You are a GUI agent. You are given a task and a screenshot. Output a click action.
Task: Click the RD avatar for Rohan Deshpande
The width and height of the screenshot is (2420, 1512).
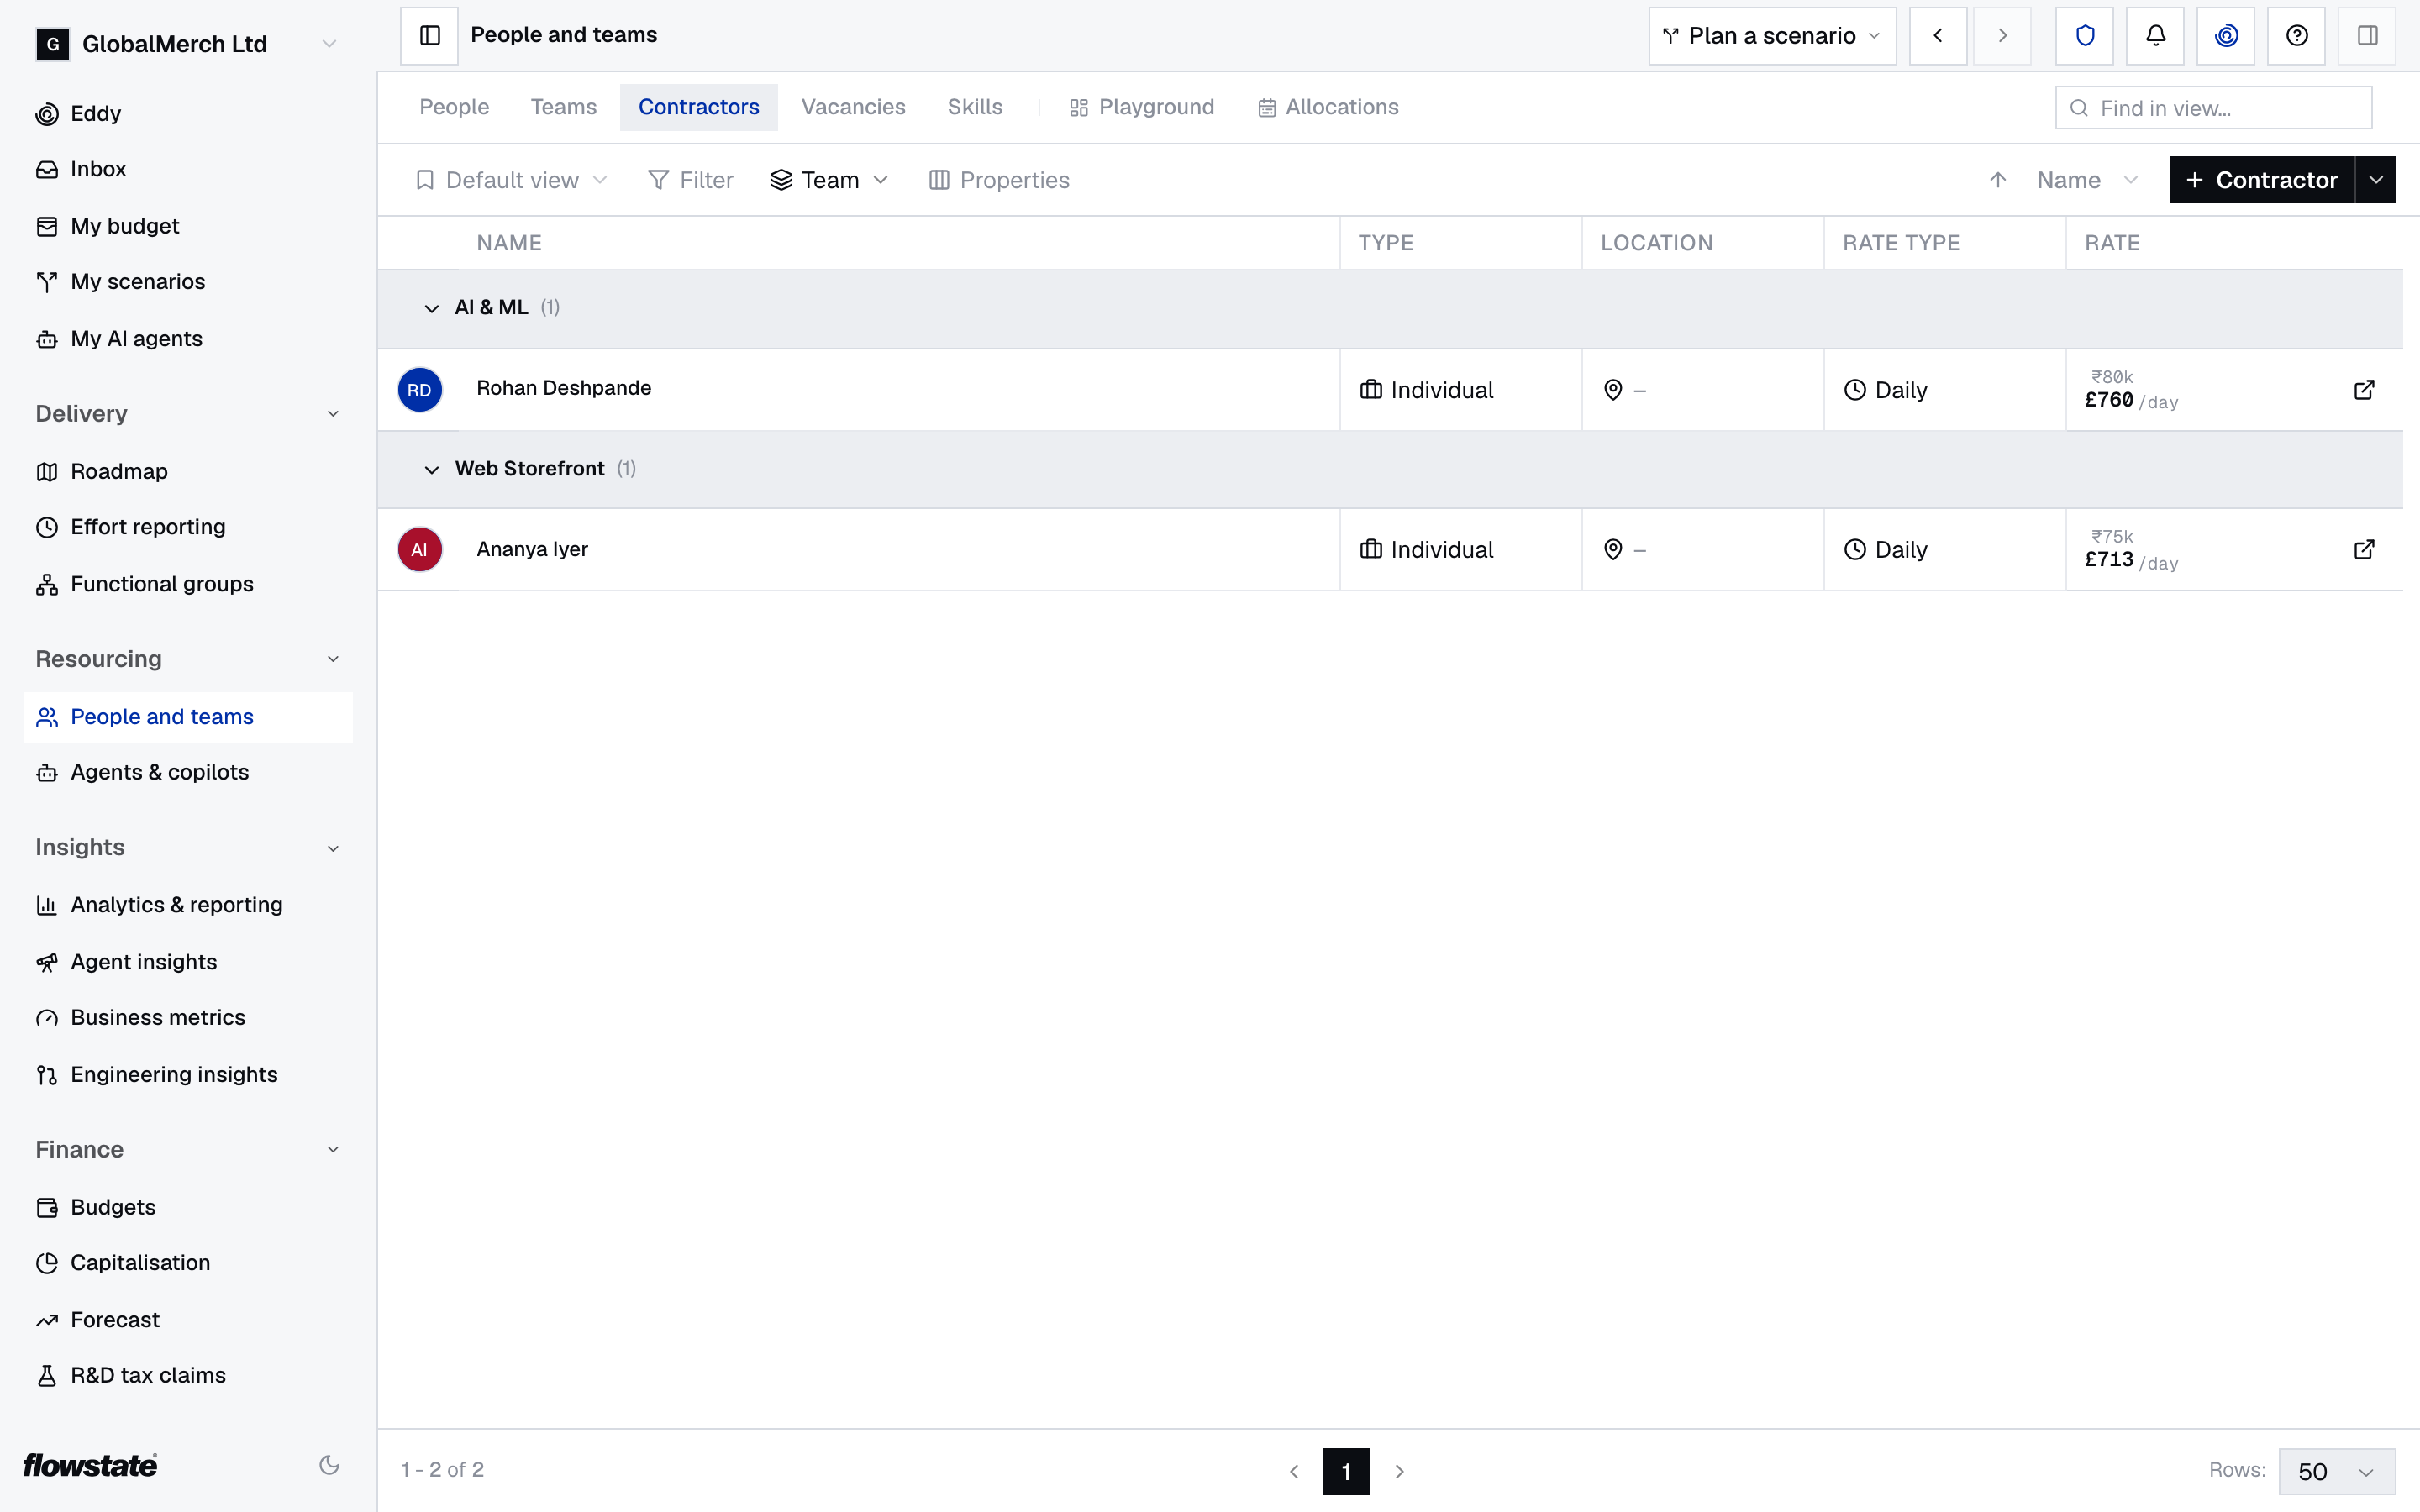(x=420, y=390)
